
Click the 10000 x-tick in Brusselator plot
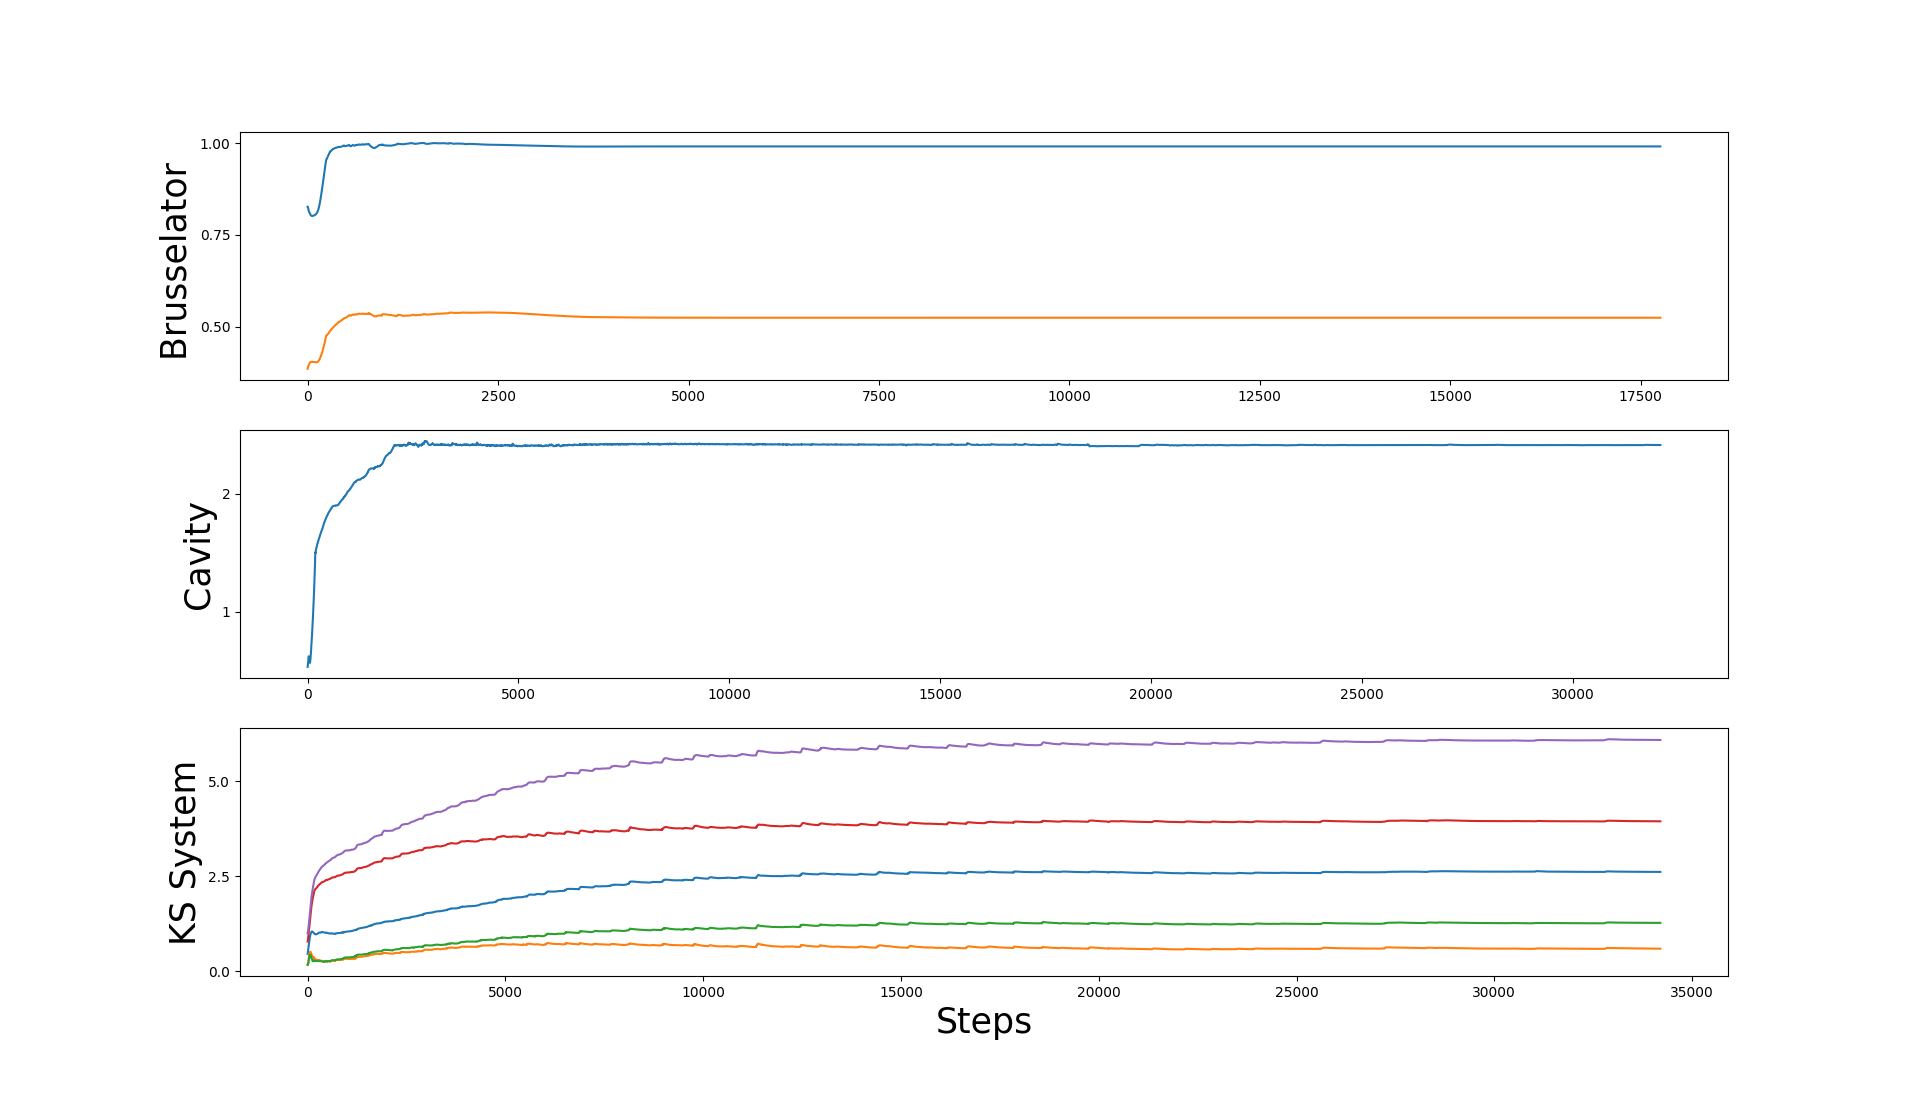pyautogui.click(x=1069, y=396)
